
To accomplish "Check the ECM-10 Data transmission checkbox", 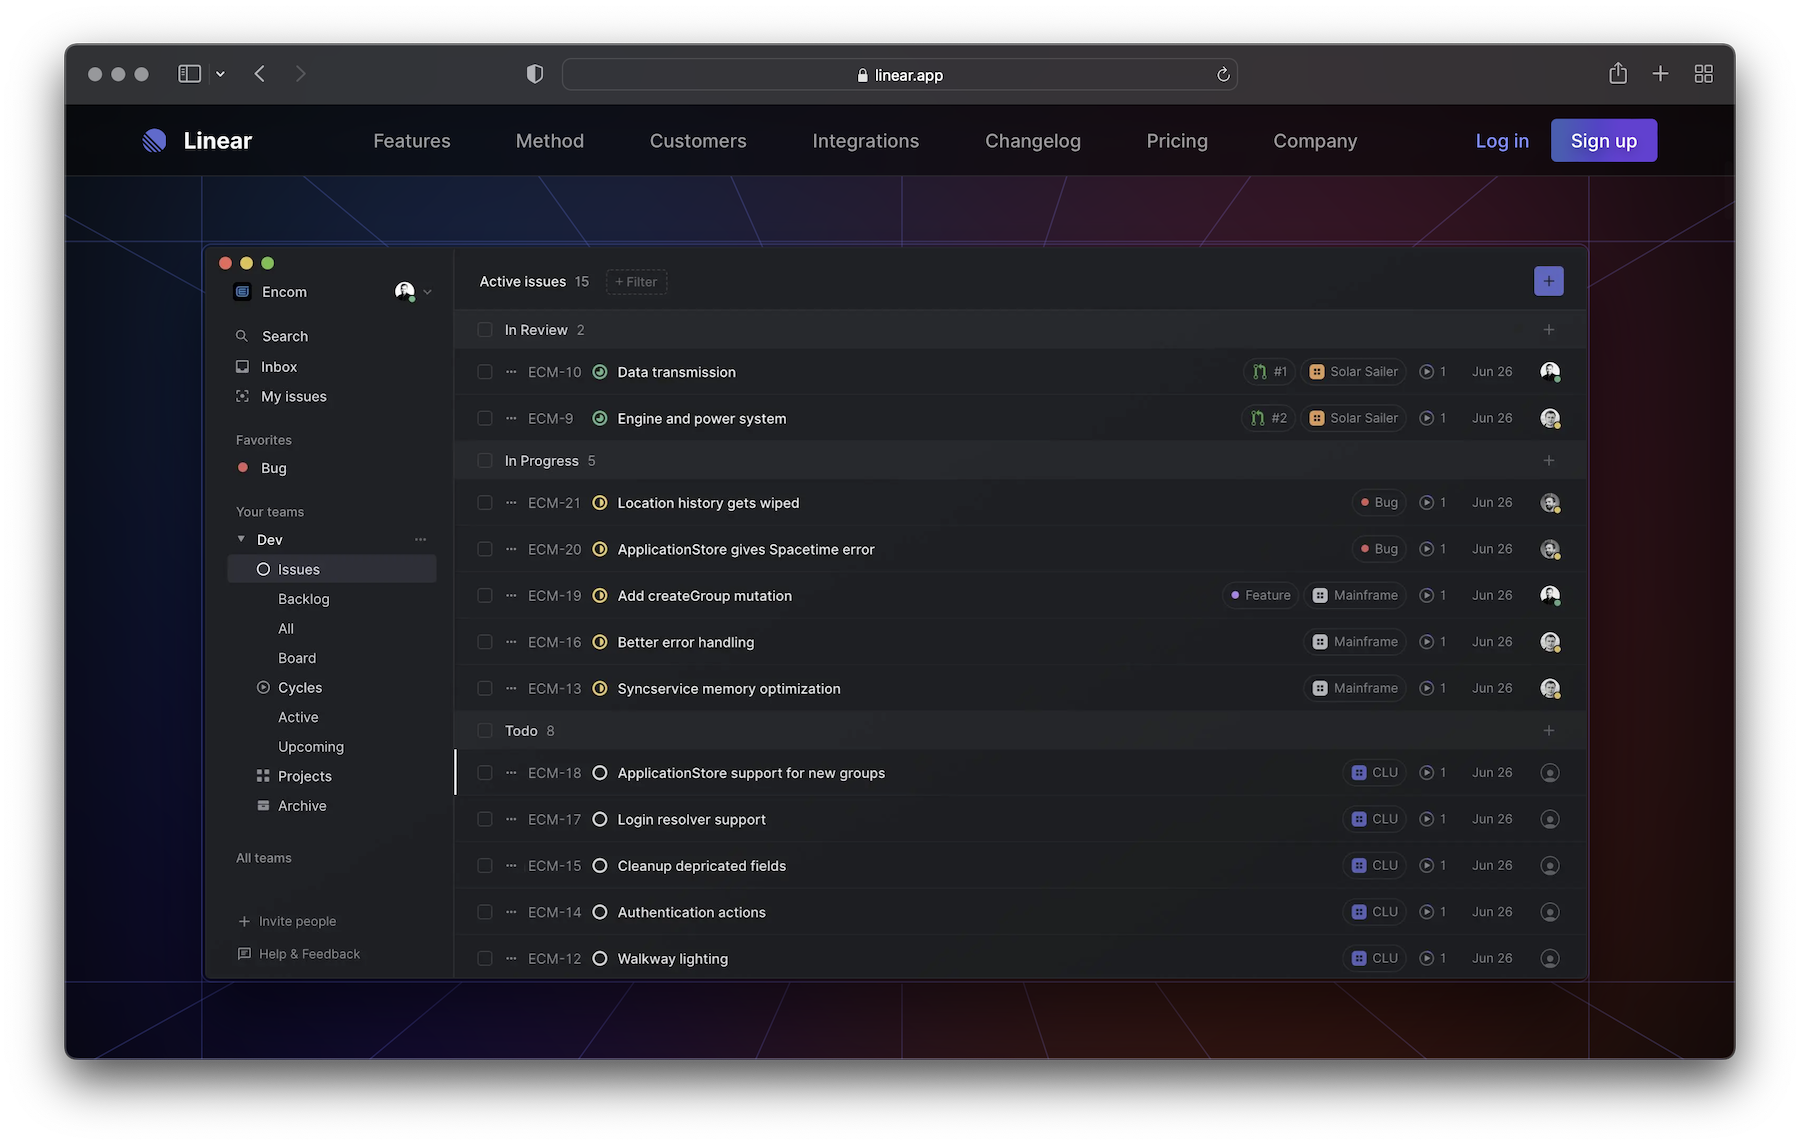I will (x=485, y=372).
